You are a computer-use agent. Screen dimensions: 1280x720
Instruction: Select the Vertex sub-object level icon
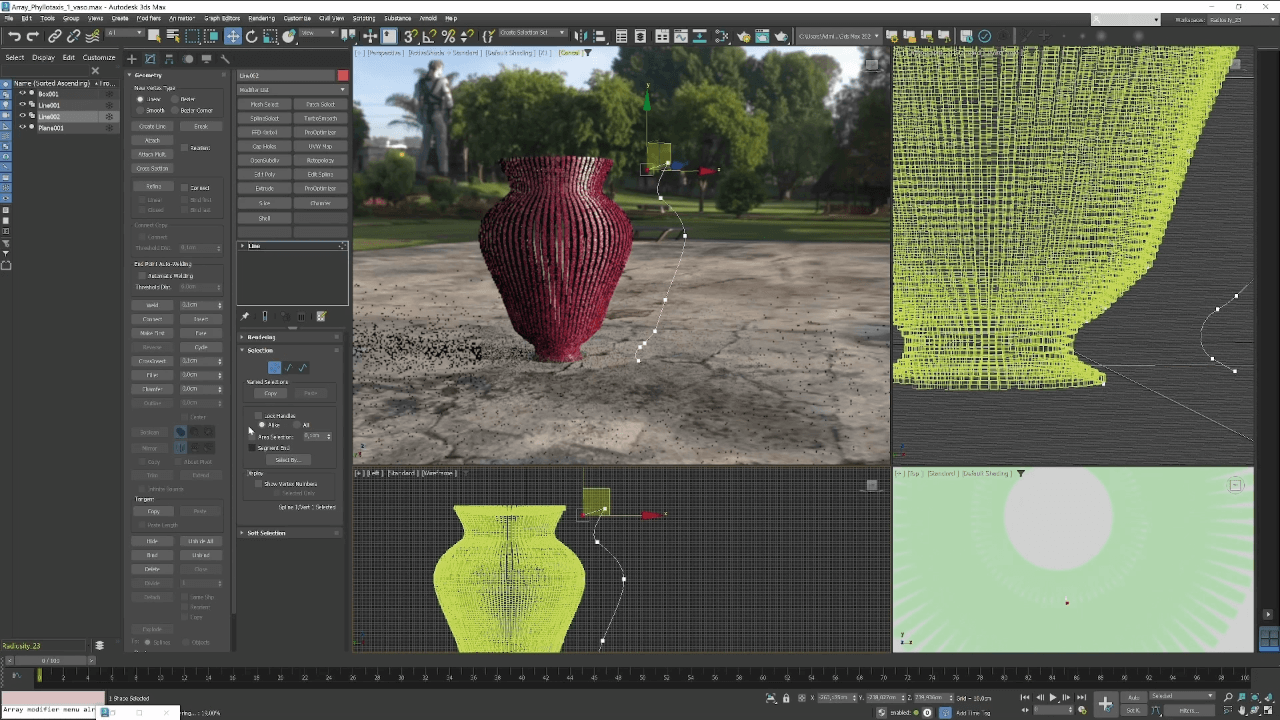coord(274,367)
